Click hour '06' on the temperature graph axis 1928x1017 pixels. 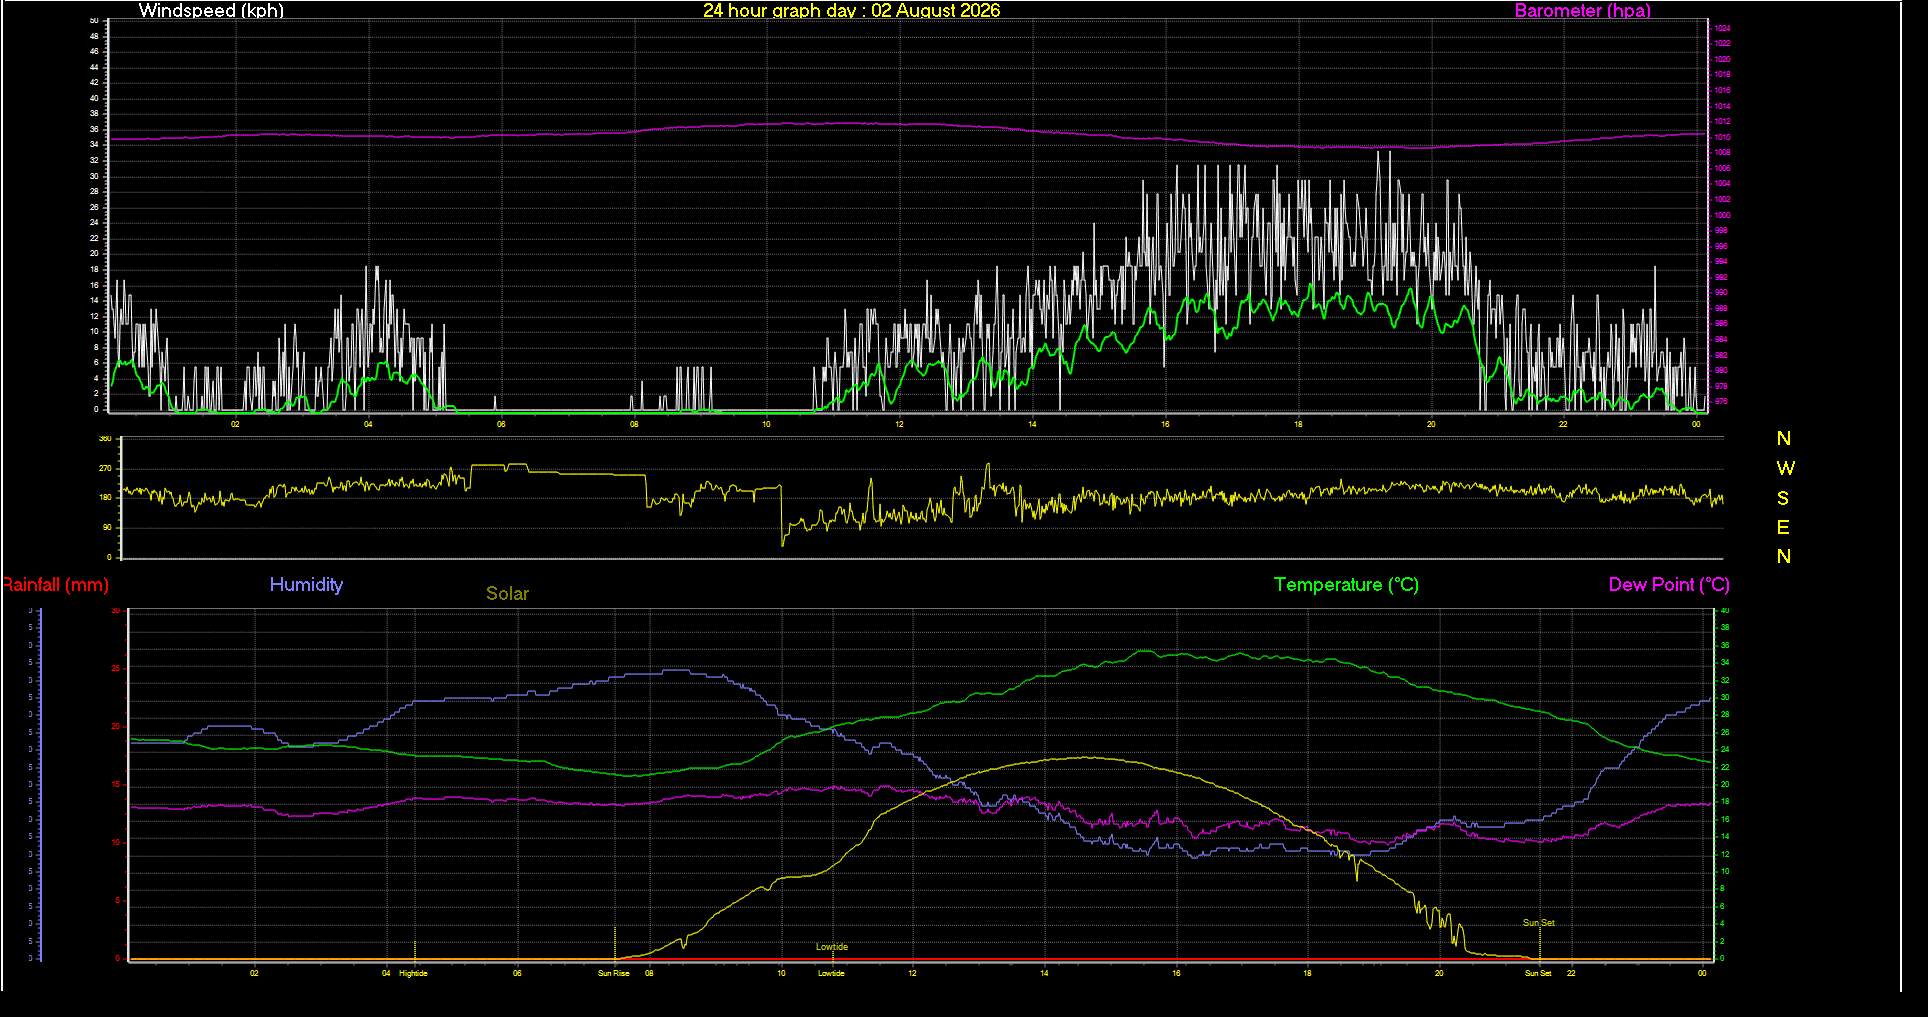[x=517, y=973]
